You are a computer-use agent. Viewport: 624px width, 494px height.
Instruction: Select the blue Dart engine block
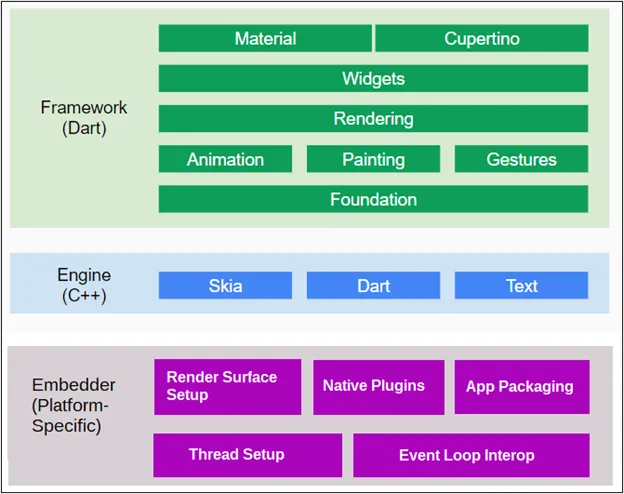tap(373, 285)
